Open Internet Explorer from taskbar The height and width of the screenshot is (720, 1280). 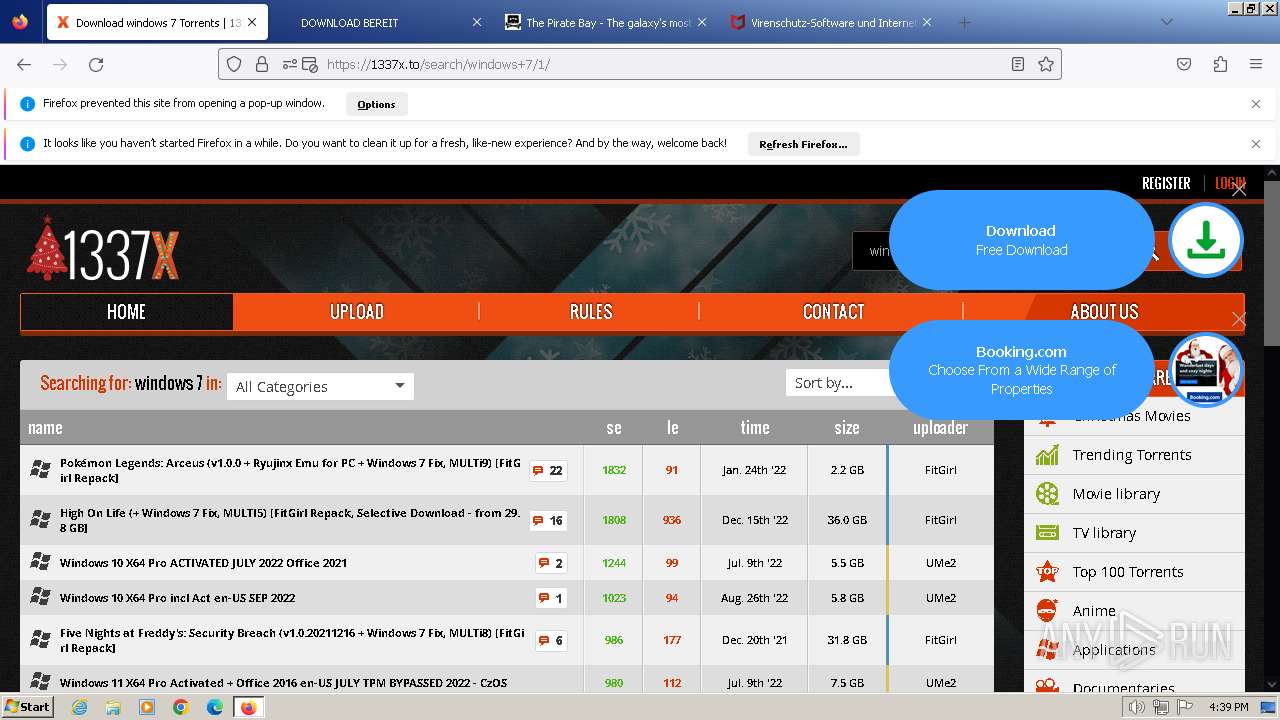pos(79,707)
